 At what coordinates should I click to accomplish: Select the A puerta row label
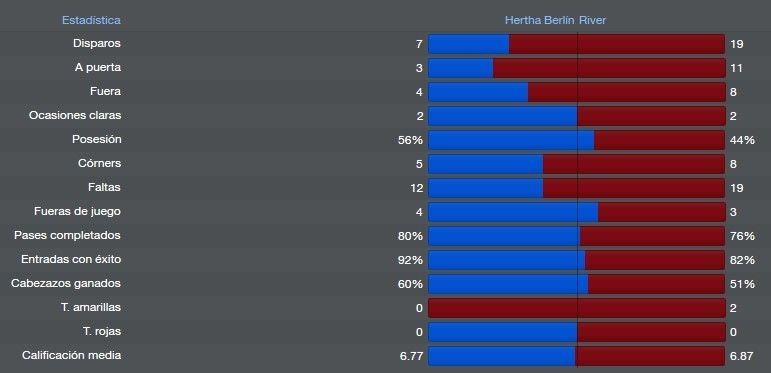click(98, 67)
